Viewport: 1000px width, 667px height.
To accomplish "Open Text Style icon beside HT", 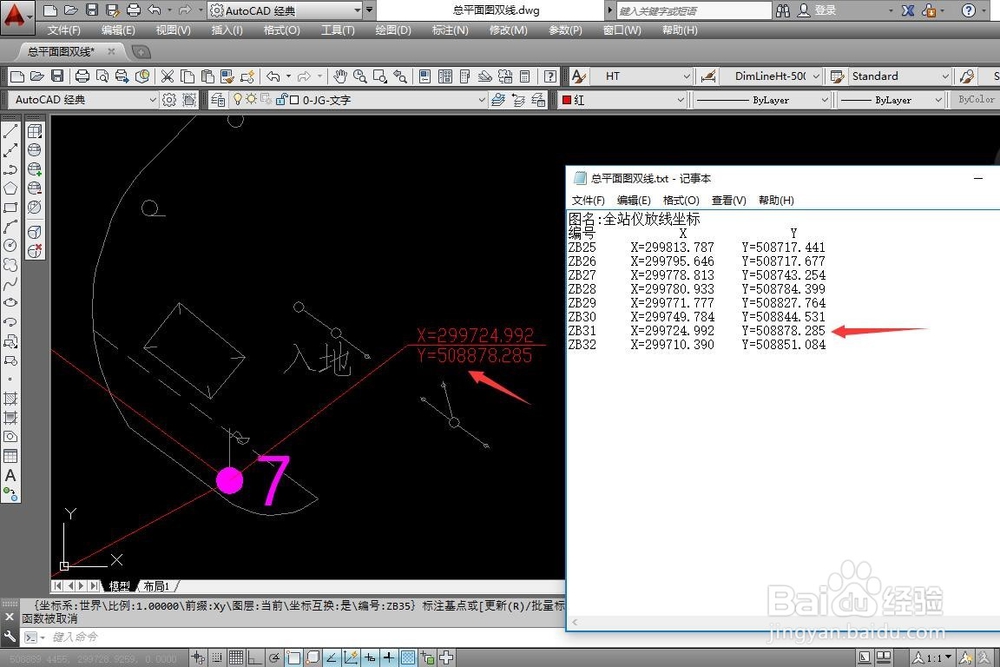I will 578,77.
